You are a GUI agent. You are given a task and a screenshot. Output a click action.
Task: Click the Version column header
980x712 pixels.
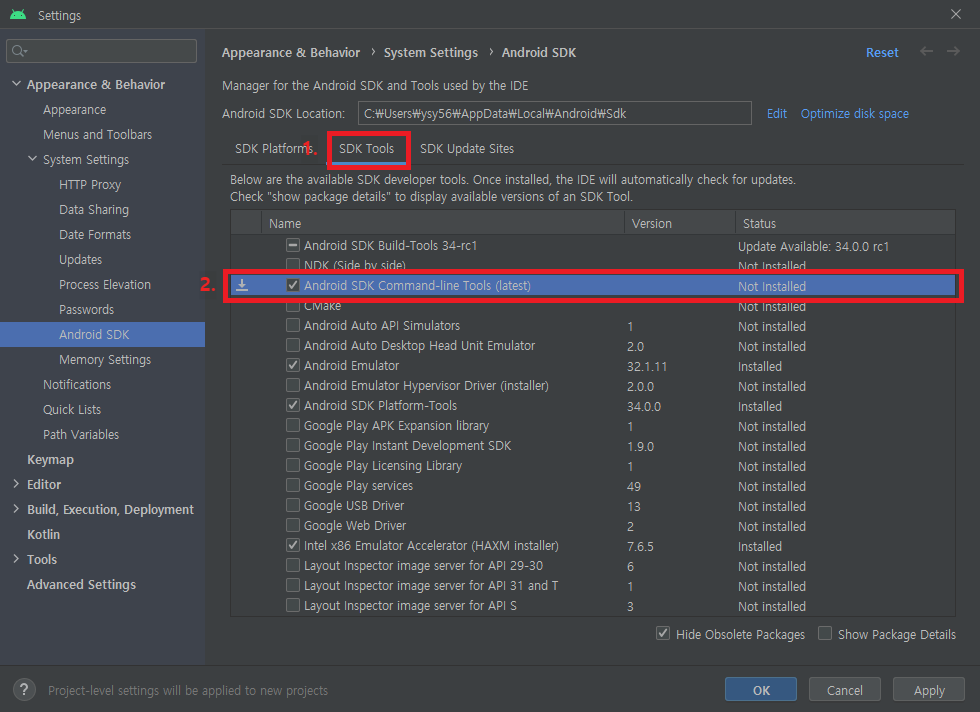click(x=679, y=223)
